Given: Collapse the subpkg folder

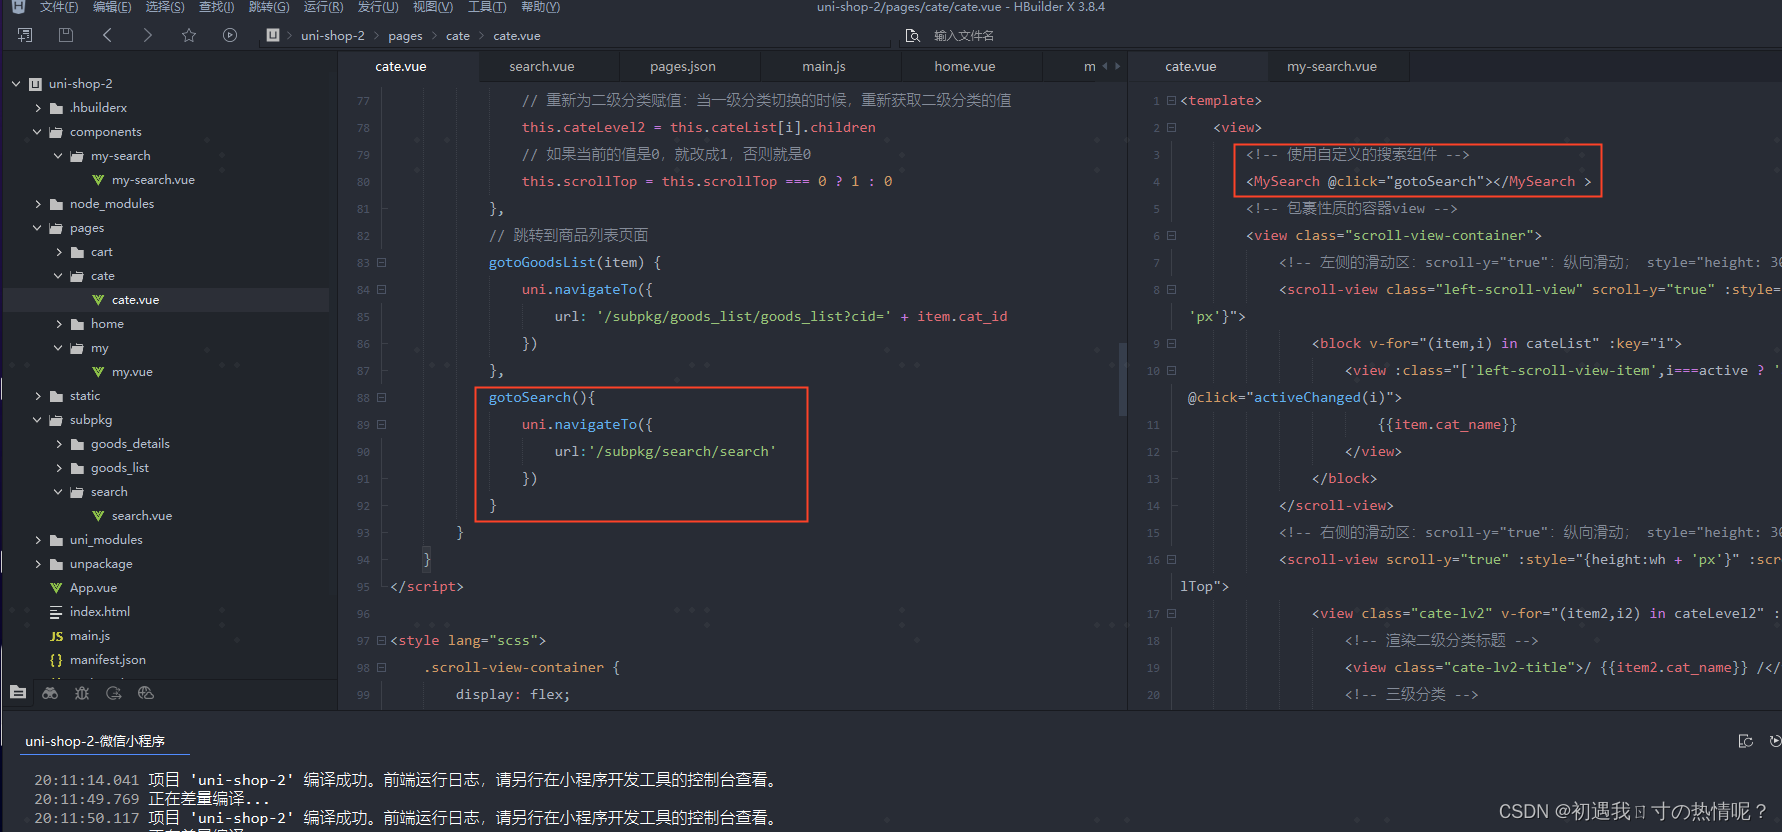Looking at the screenshot, I should (38, 420).
